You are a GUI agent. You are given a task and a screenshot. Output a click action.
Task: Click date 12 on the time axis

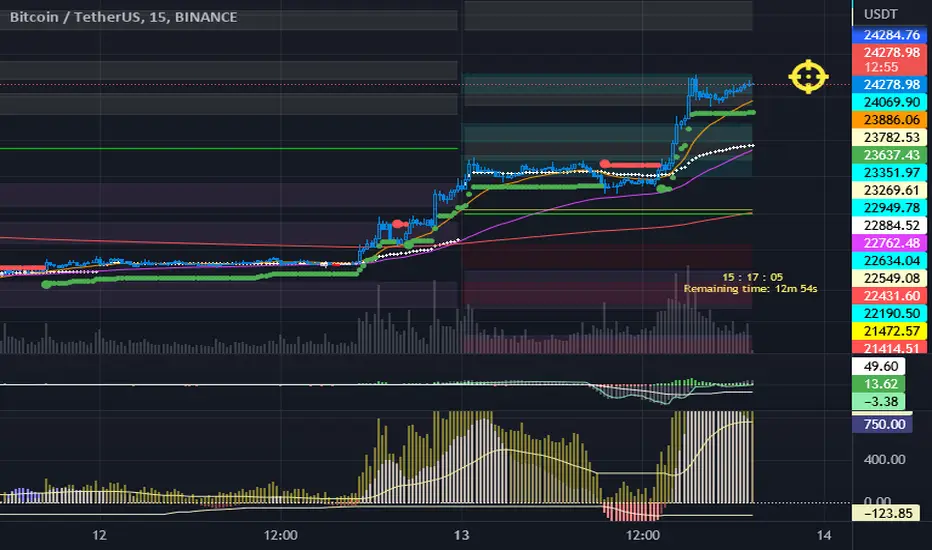click(x=99, y=535)
